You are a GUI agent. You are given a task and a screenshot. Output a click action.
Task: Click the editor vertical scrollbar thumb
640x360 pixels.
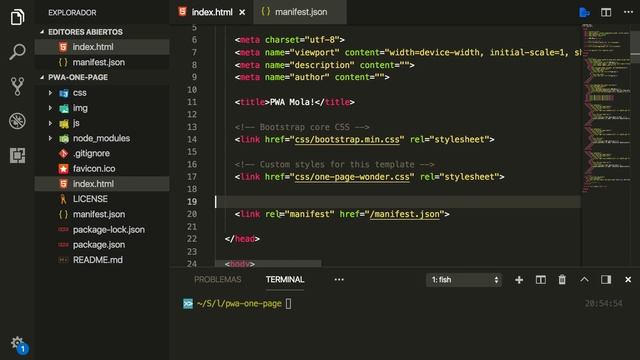(635, 48)
